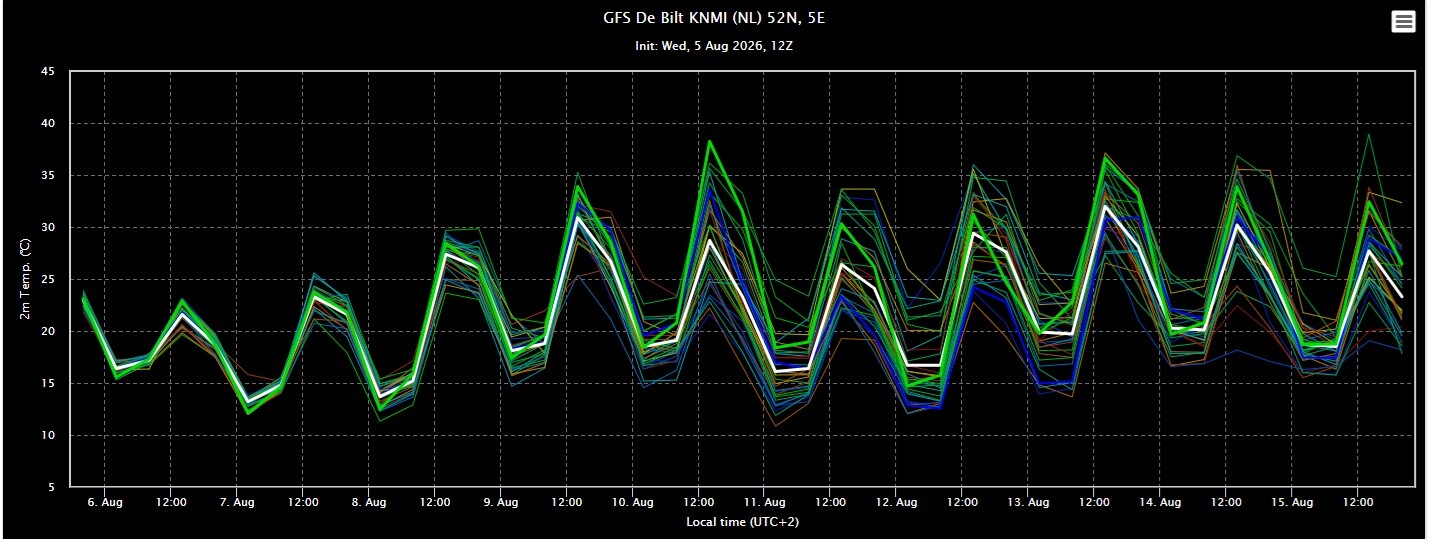Click the '13. Aug' x-axis label
Viewport: 1431px width, 539px height.
1029,502
